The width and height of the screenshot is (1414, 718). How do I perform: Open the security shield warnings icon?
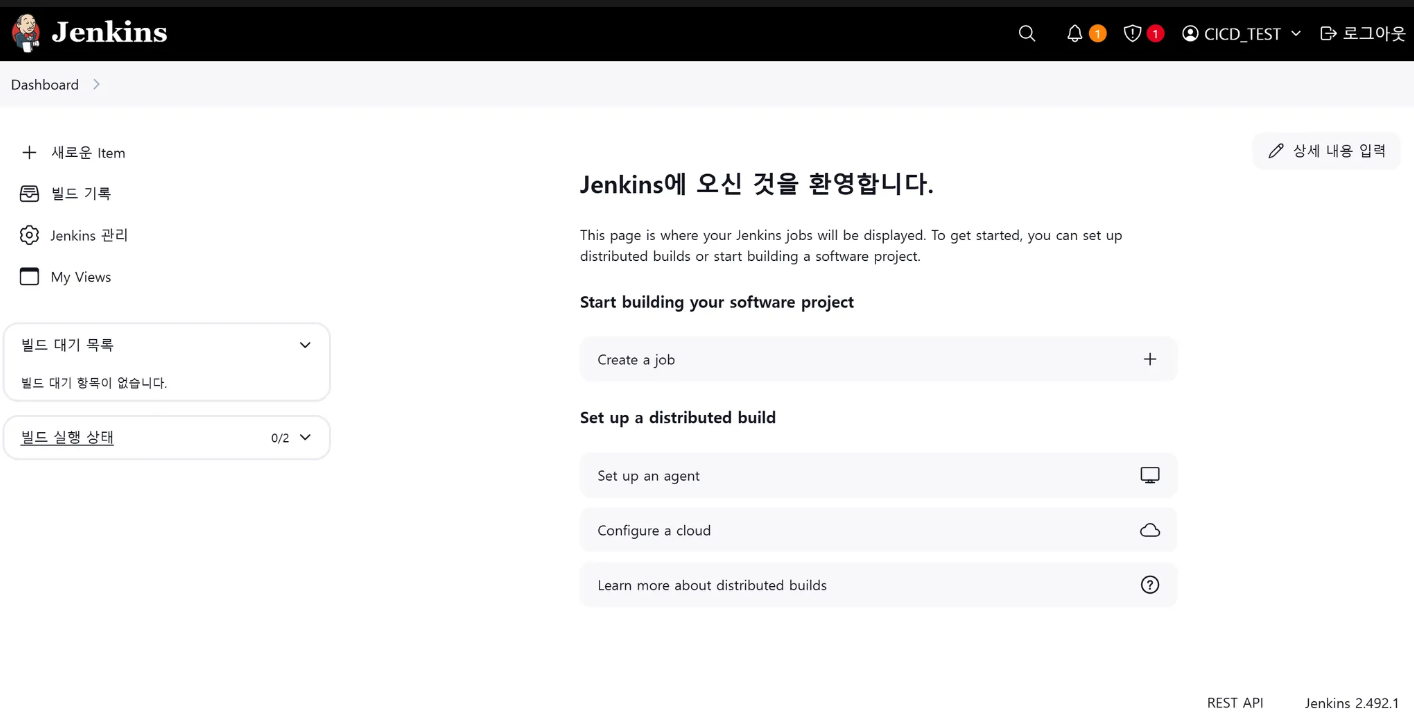tap(1133, 34)
